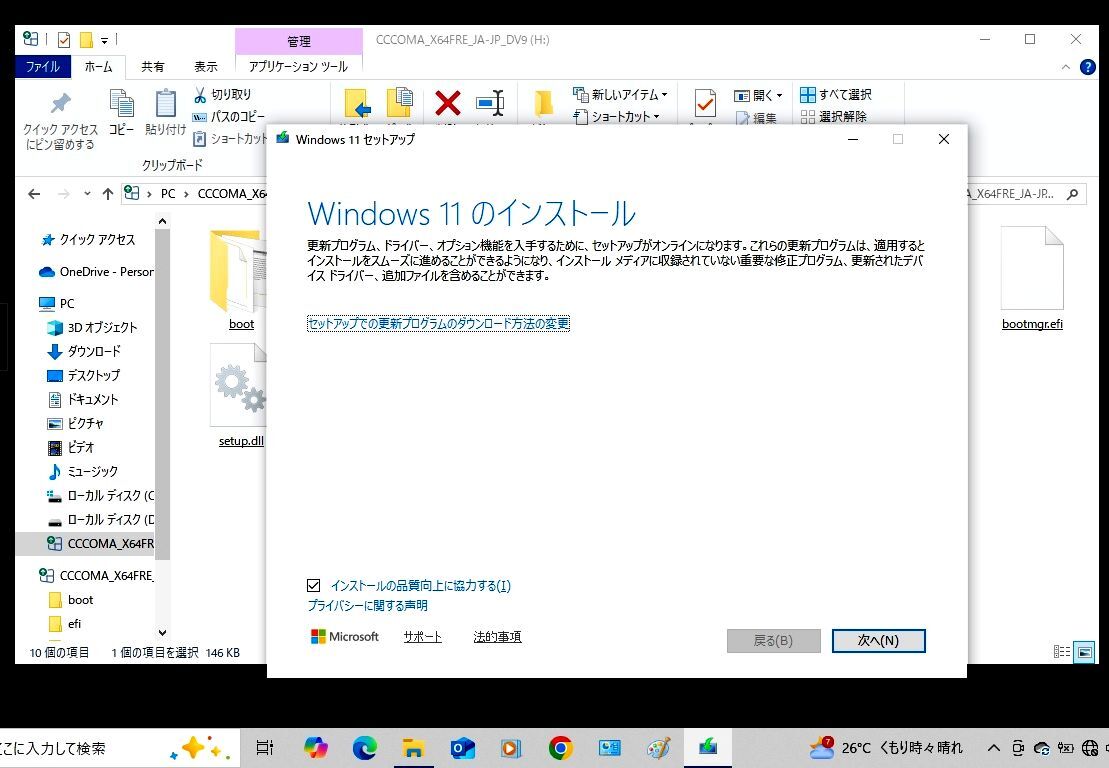Open the ファイル (File) tab
Image resolution: width=1109 pixels, height=768 pixels.
42,66
